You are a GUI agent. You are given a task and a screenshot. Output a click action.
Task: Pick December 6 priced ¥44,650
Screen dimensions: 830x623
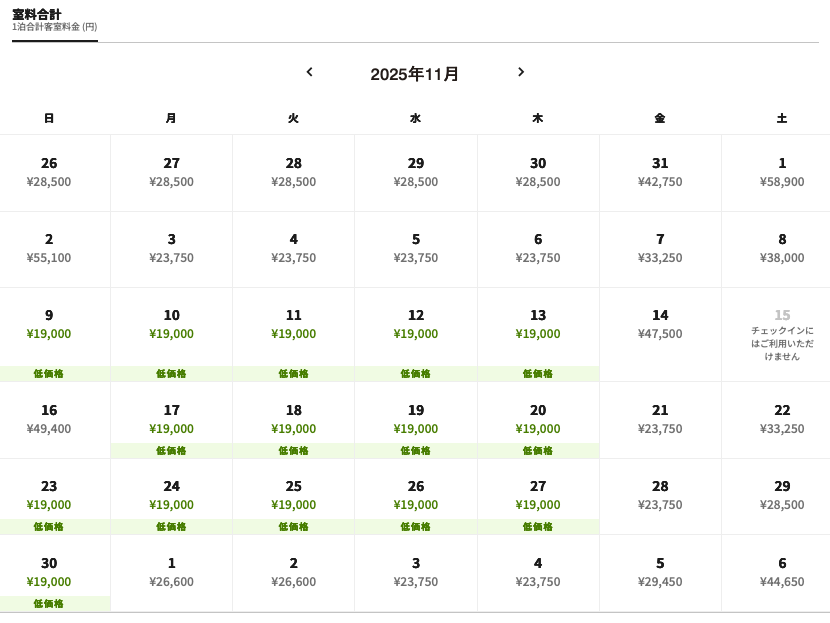[781, 572]
